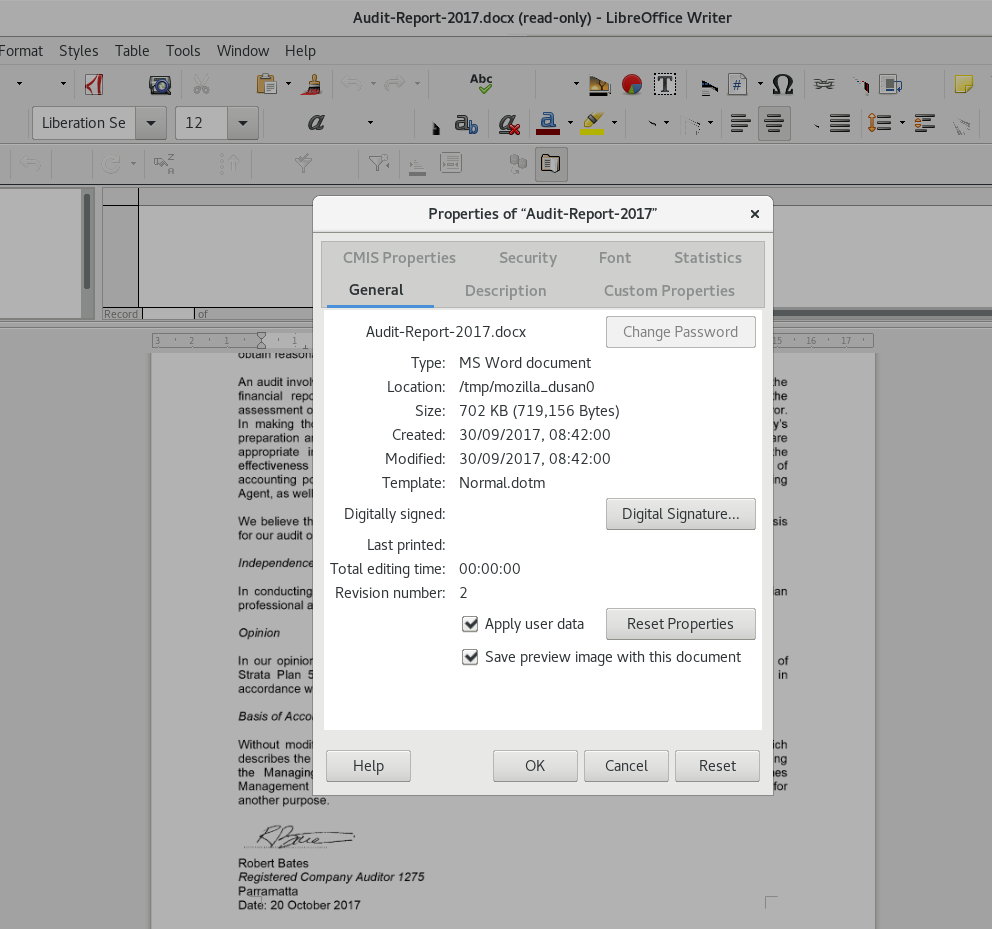Expand font name dropdown Liberation Se
Image resolution: width=992 pixels, height=929 pixels.
(x=151, y=123)
